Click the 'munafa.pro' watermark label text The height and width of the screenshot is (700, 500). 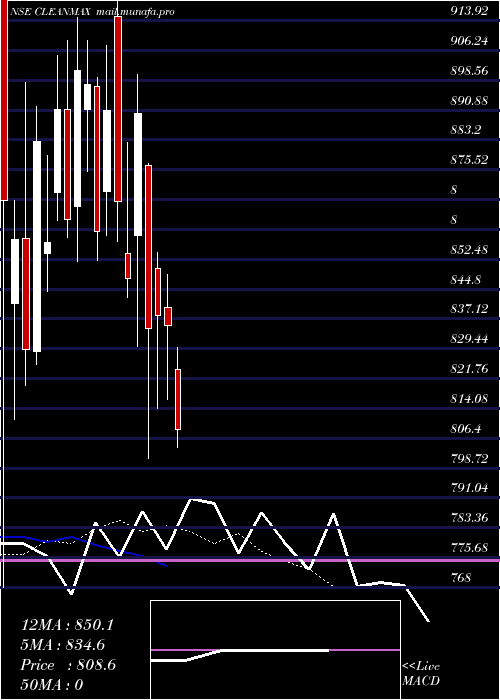[146, 12]
